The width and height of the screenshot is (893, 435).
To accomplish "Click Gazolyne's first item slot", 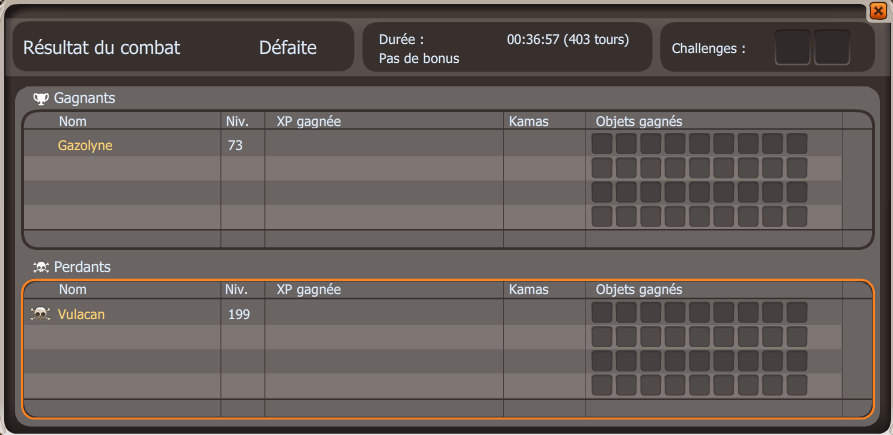I will pos(601,144).
